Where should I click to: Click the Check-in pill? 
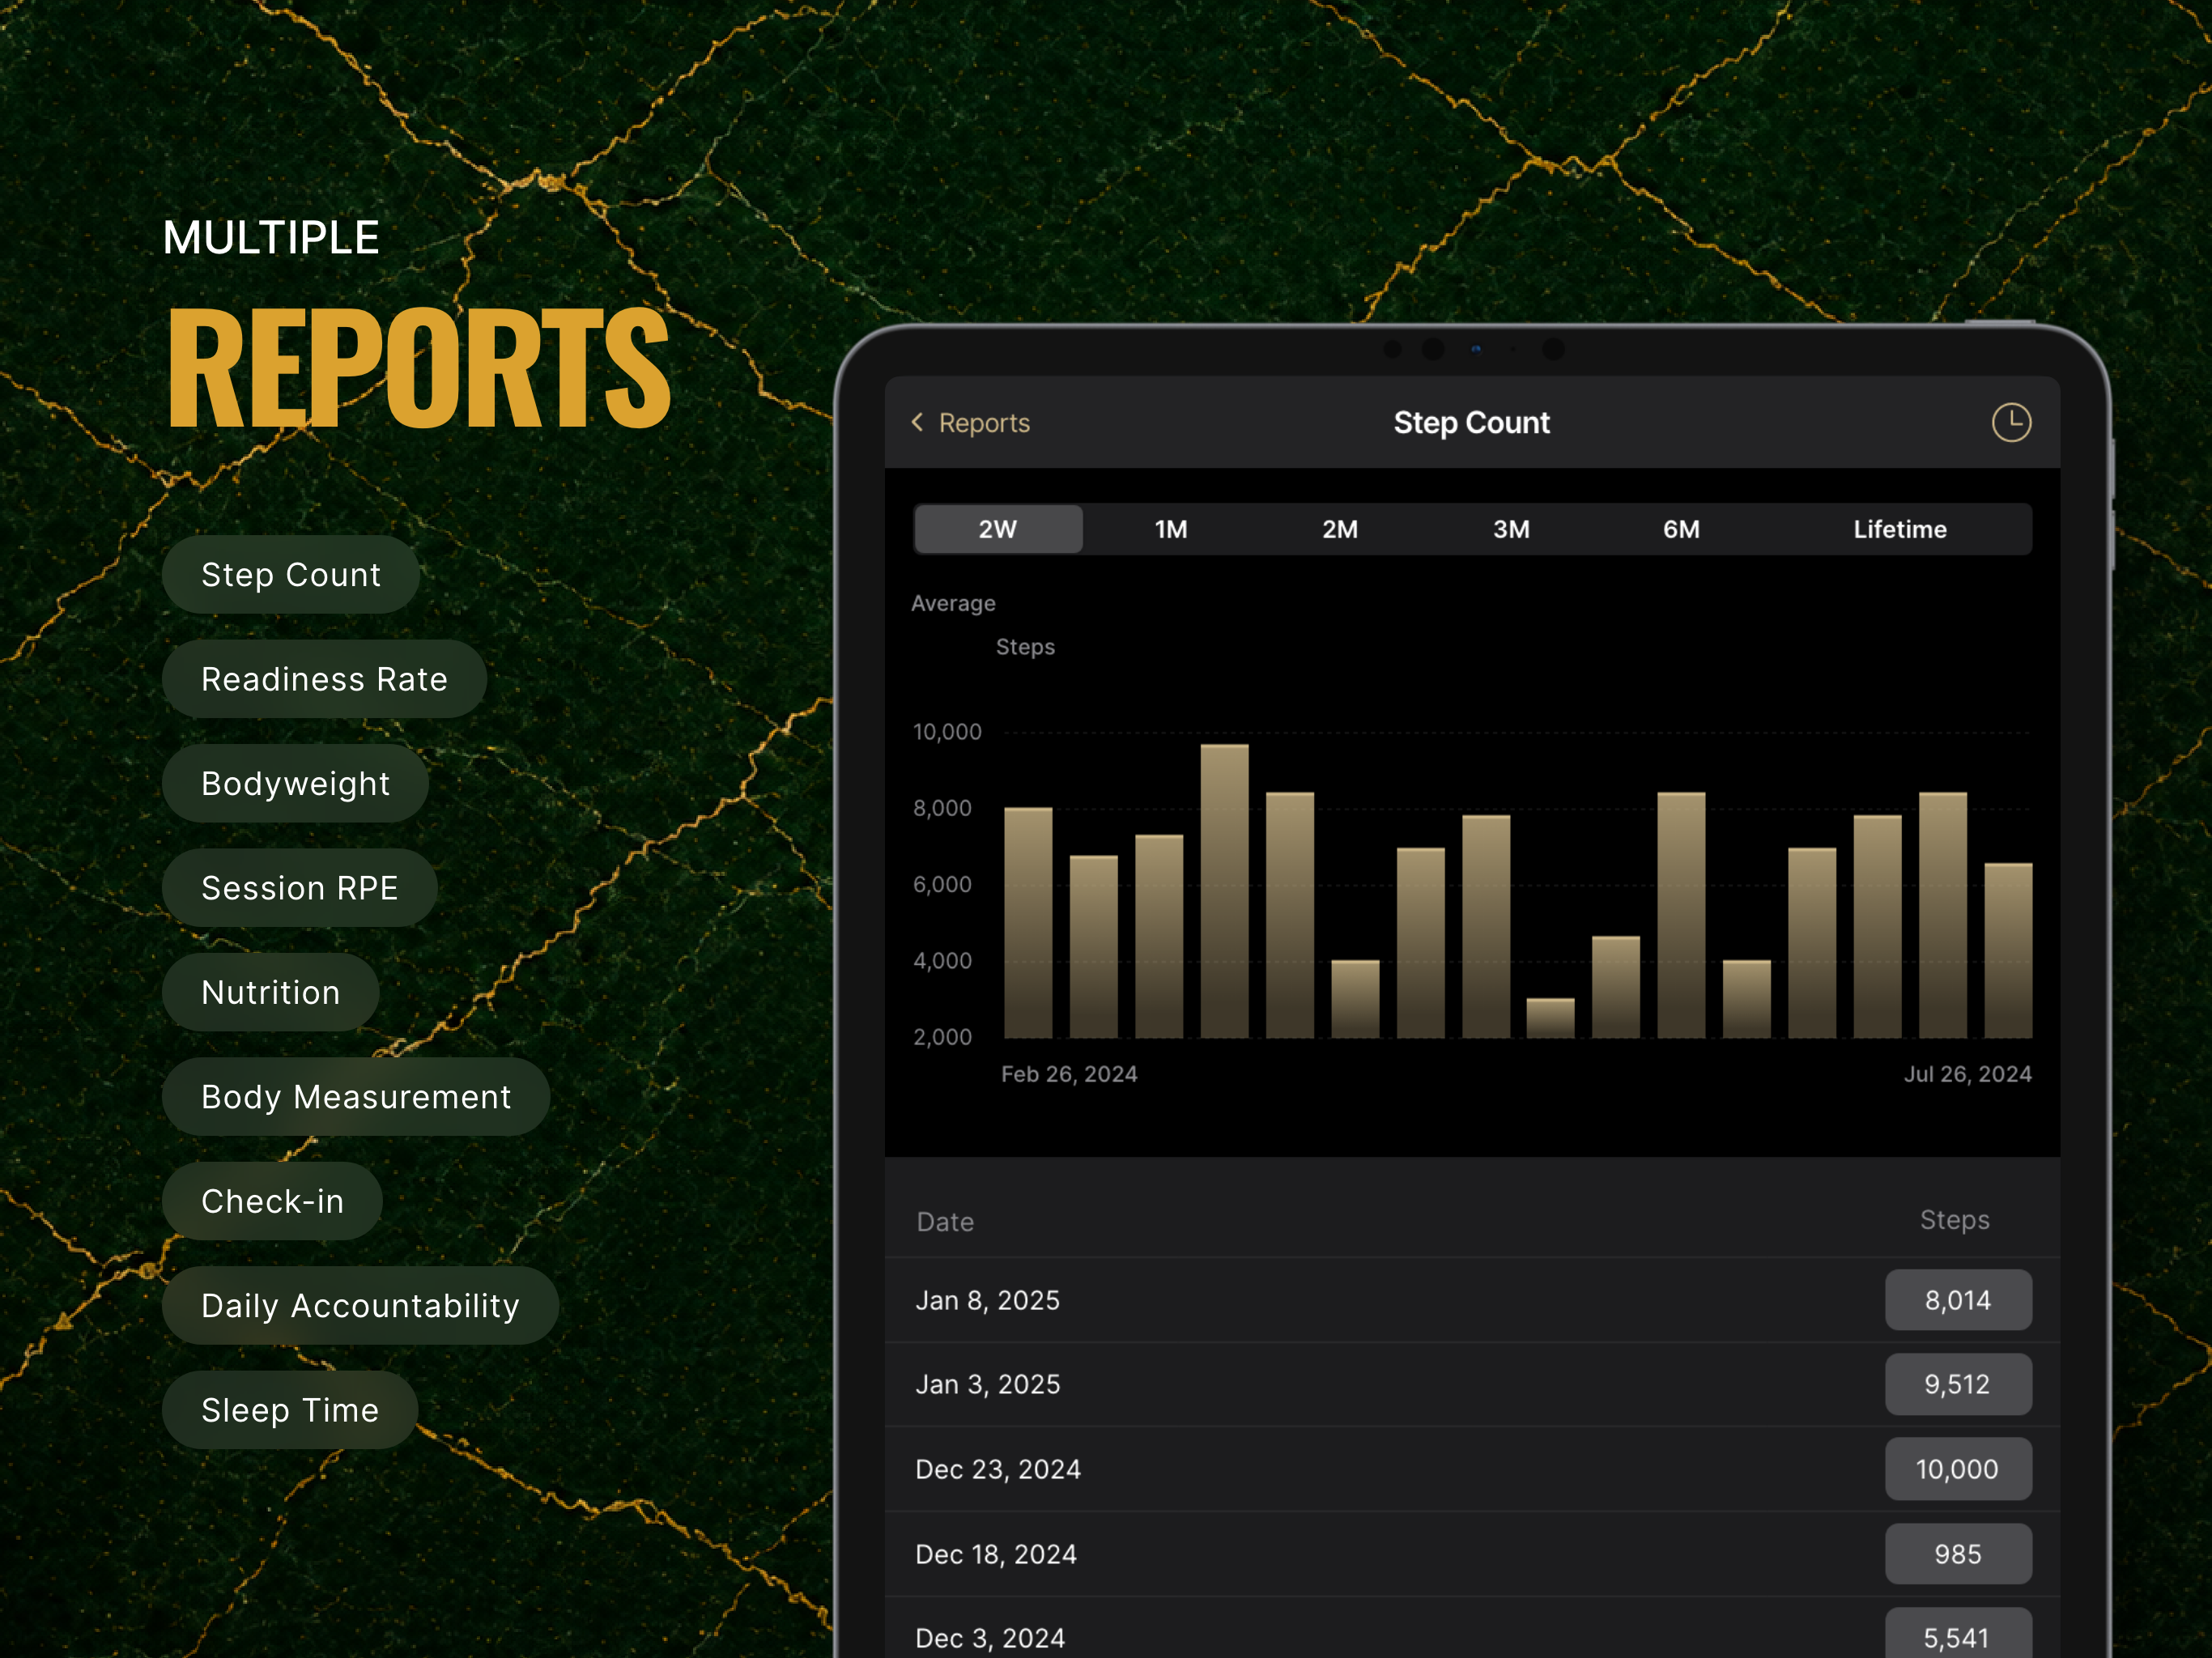[272, 1201]
